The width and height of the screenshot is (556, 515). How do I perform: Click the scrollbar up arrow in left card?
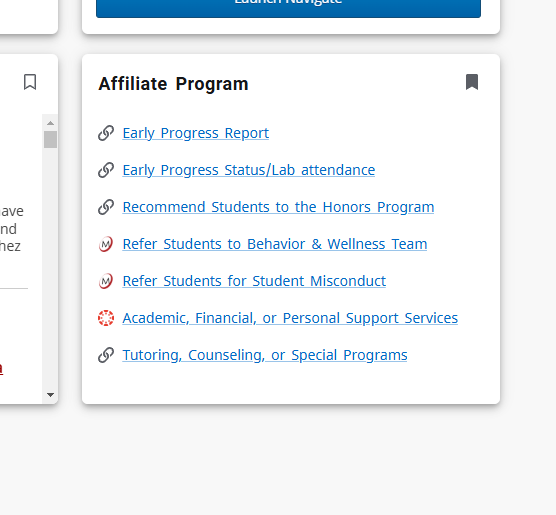[50, 123]
